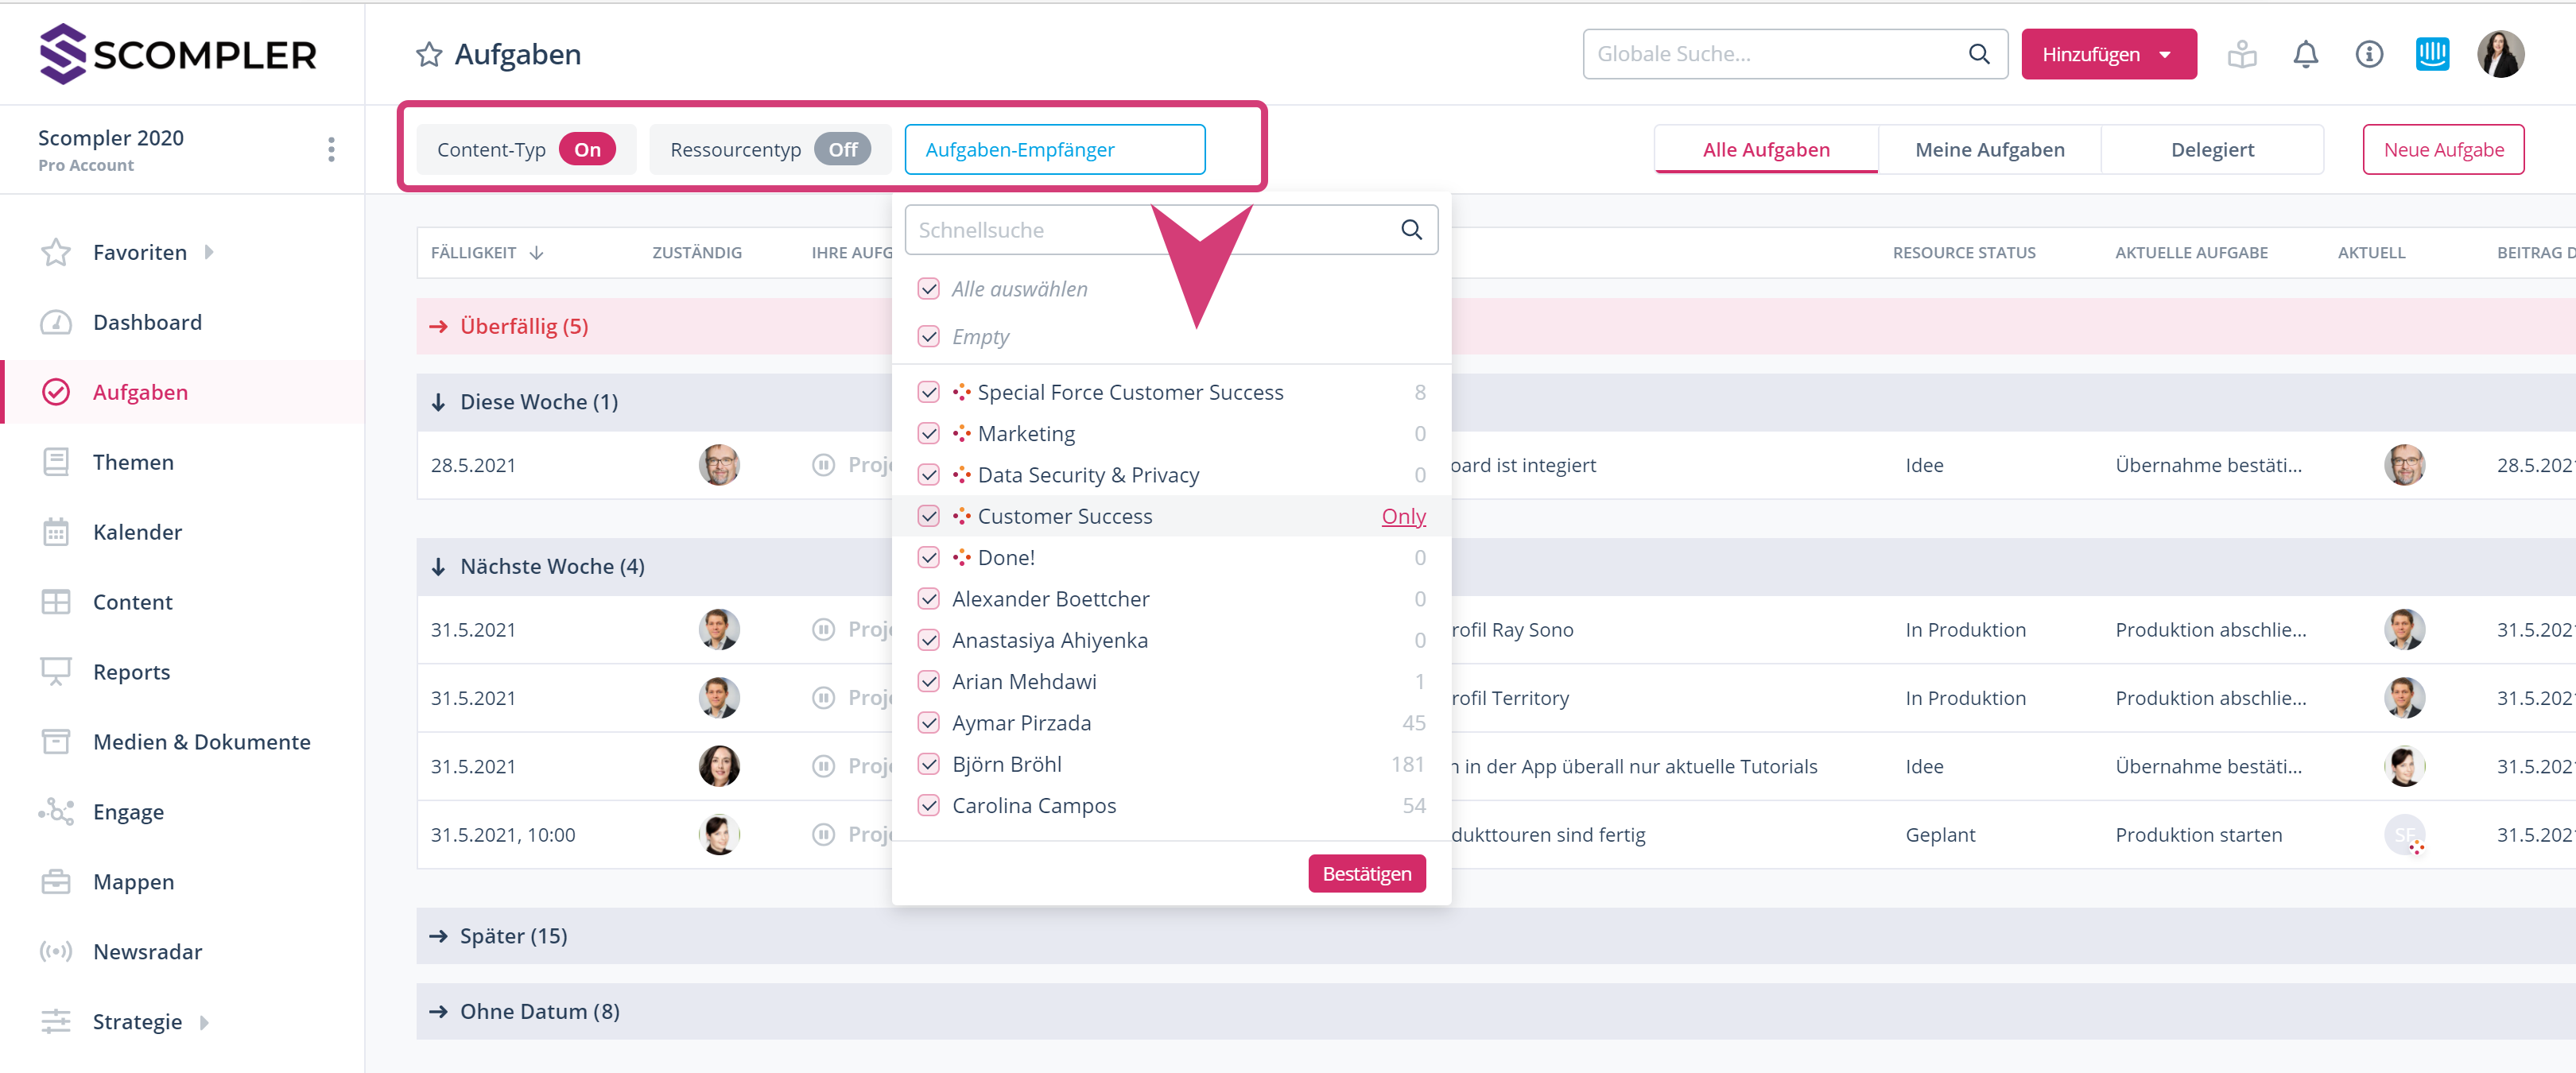This screenshot has width=2576, height=1073.
Task: Click the Intercom chat icon
Action: (x=2432, y=54)
